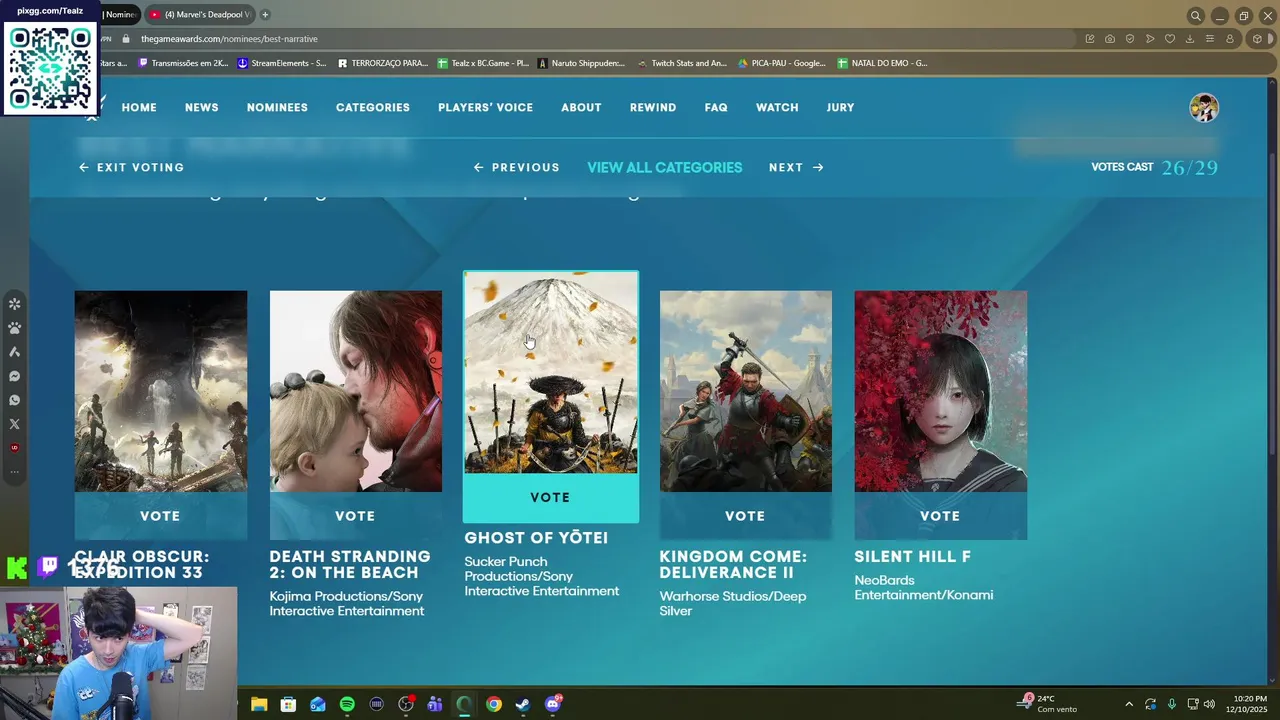The image size is (1280, 720).
Task: Open the sidebar three-dot more options
Action: click(x=14, y=471)
